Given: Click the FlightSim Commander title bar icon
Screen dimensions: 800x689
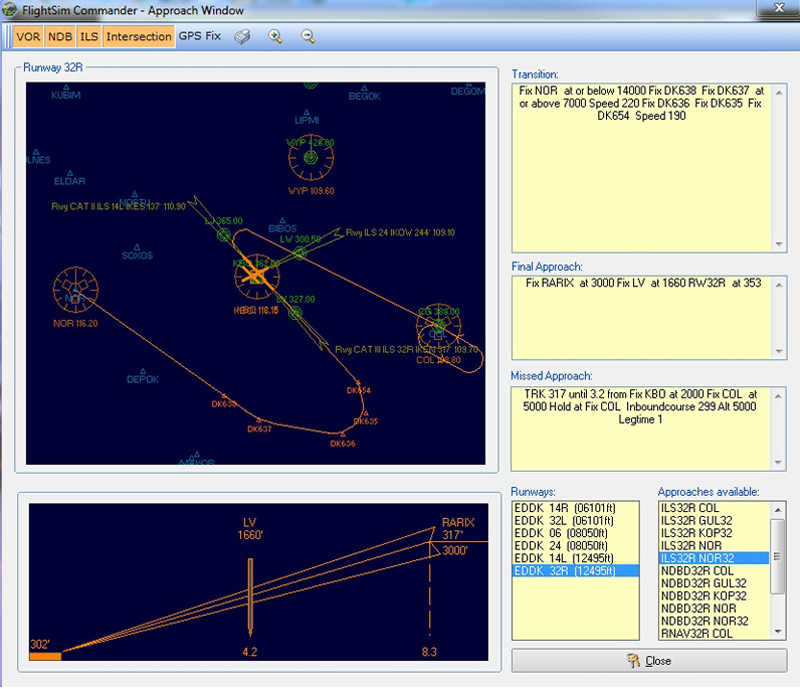Looking at the screenshot, I should 10,10.
